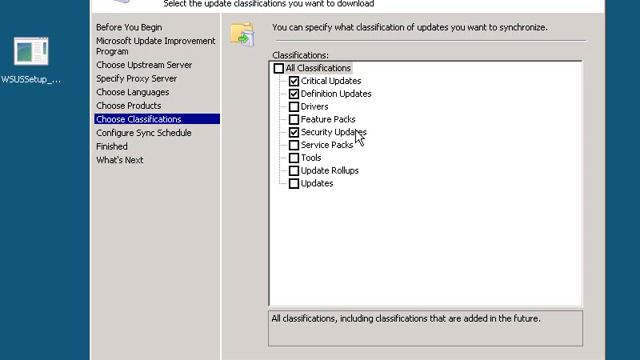The width and height of the screenshot is (640, 360).
Task: Click the Tools label in classifications
Action: click(311, 158)
